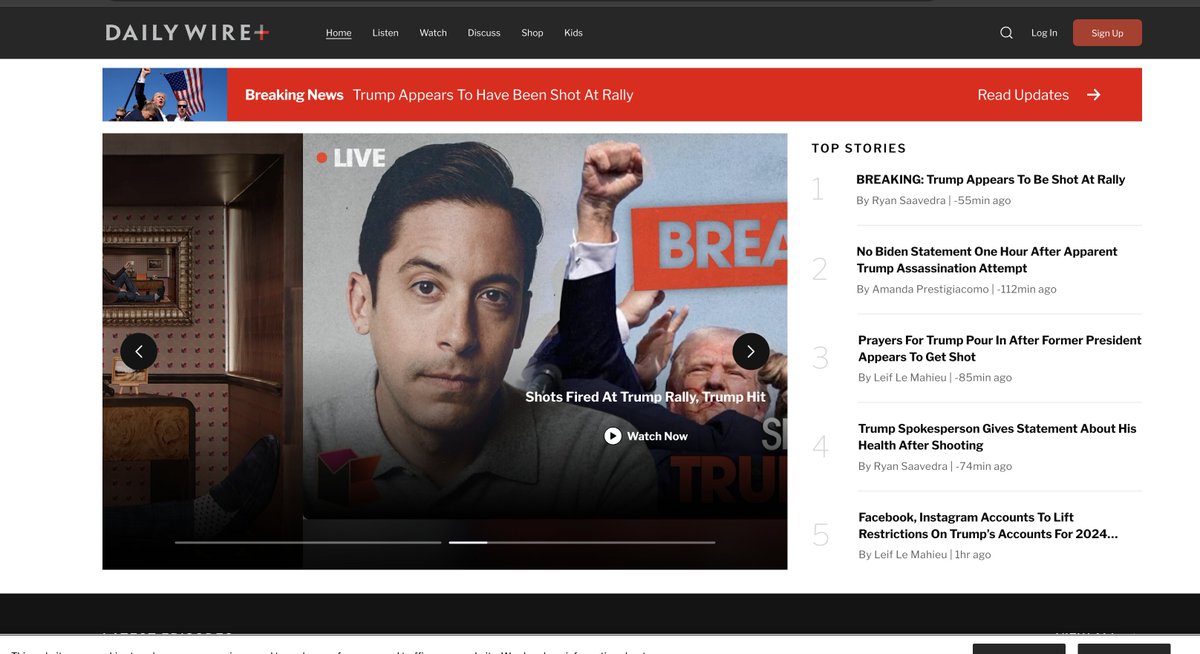Advance to next carousel slide arrow
Image resolution: width=1200 pixels, height=654 pixels.
[751, 351]
